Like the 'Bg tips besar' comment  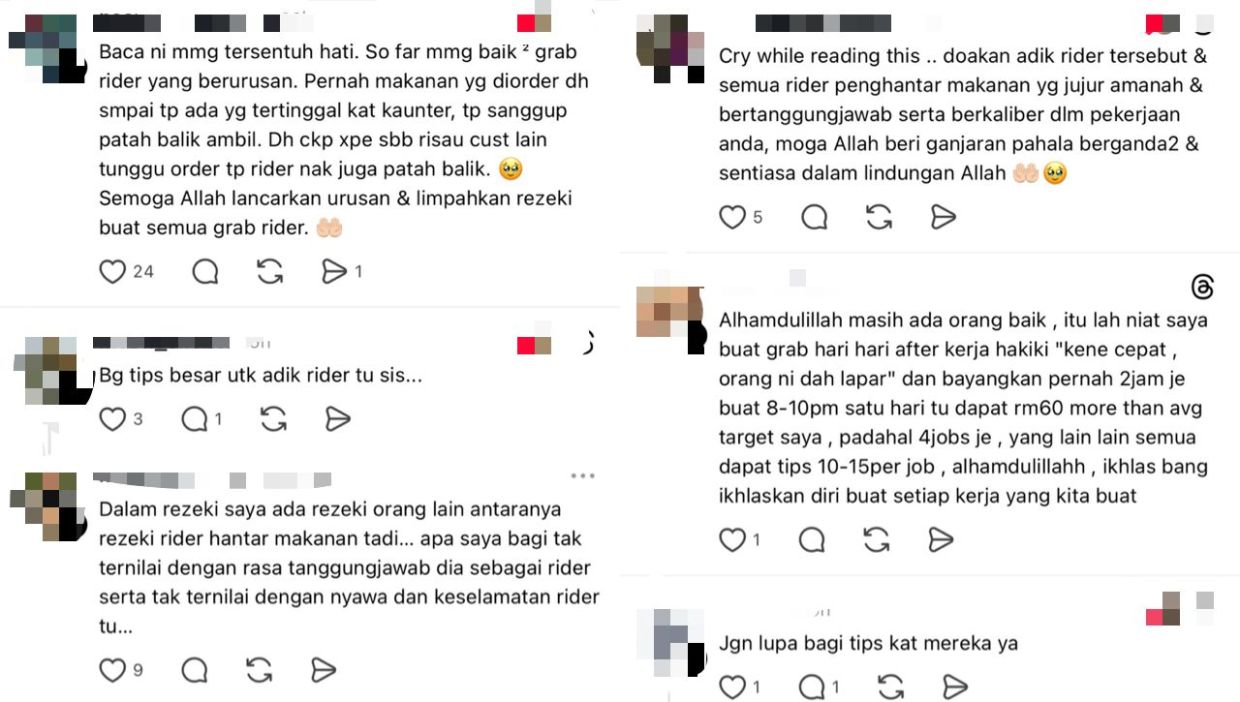pyautogui.click(x=112, y=419)
